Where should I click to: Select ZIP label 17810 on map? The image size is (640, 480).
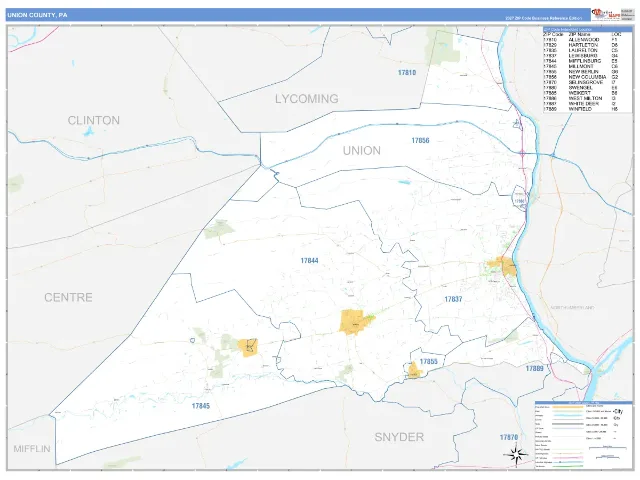(x=407, y=73)
